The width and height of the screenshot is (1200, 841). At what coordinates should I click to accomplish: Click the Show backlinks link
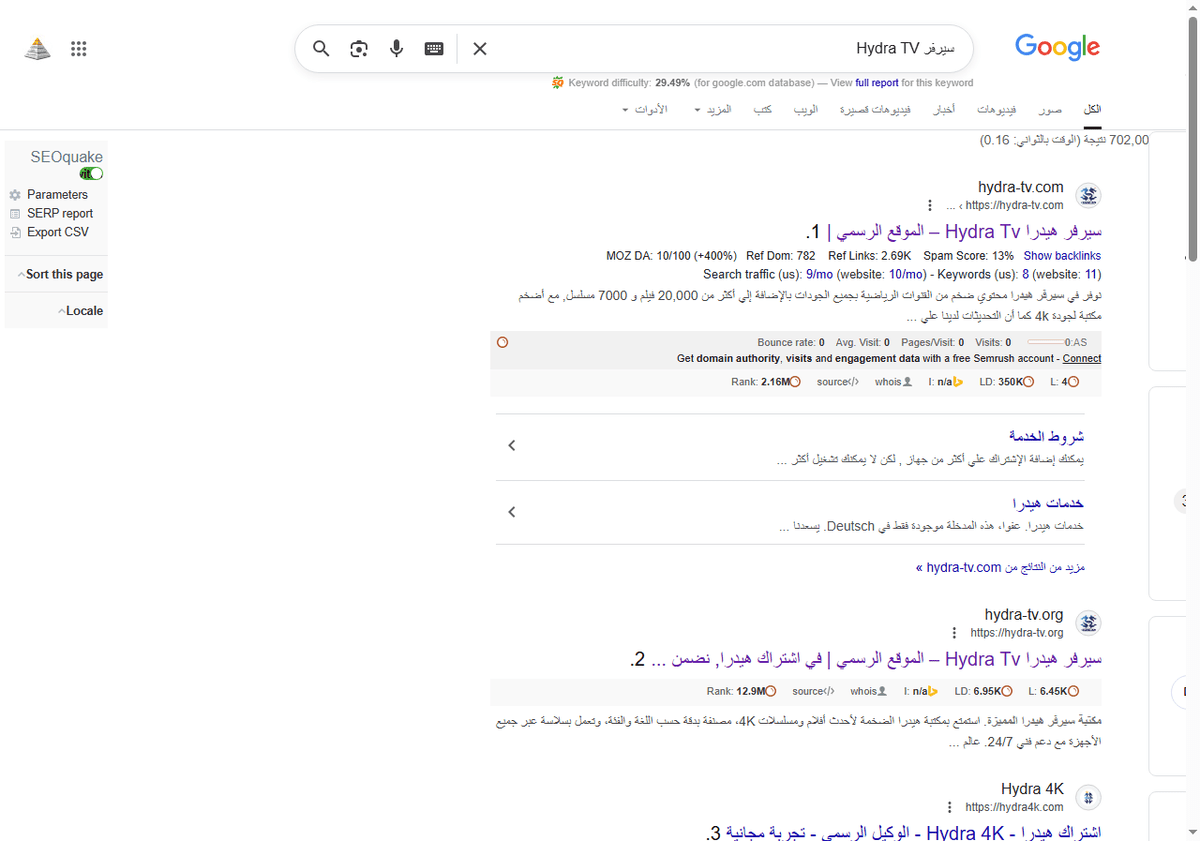coord(1062,255)
